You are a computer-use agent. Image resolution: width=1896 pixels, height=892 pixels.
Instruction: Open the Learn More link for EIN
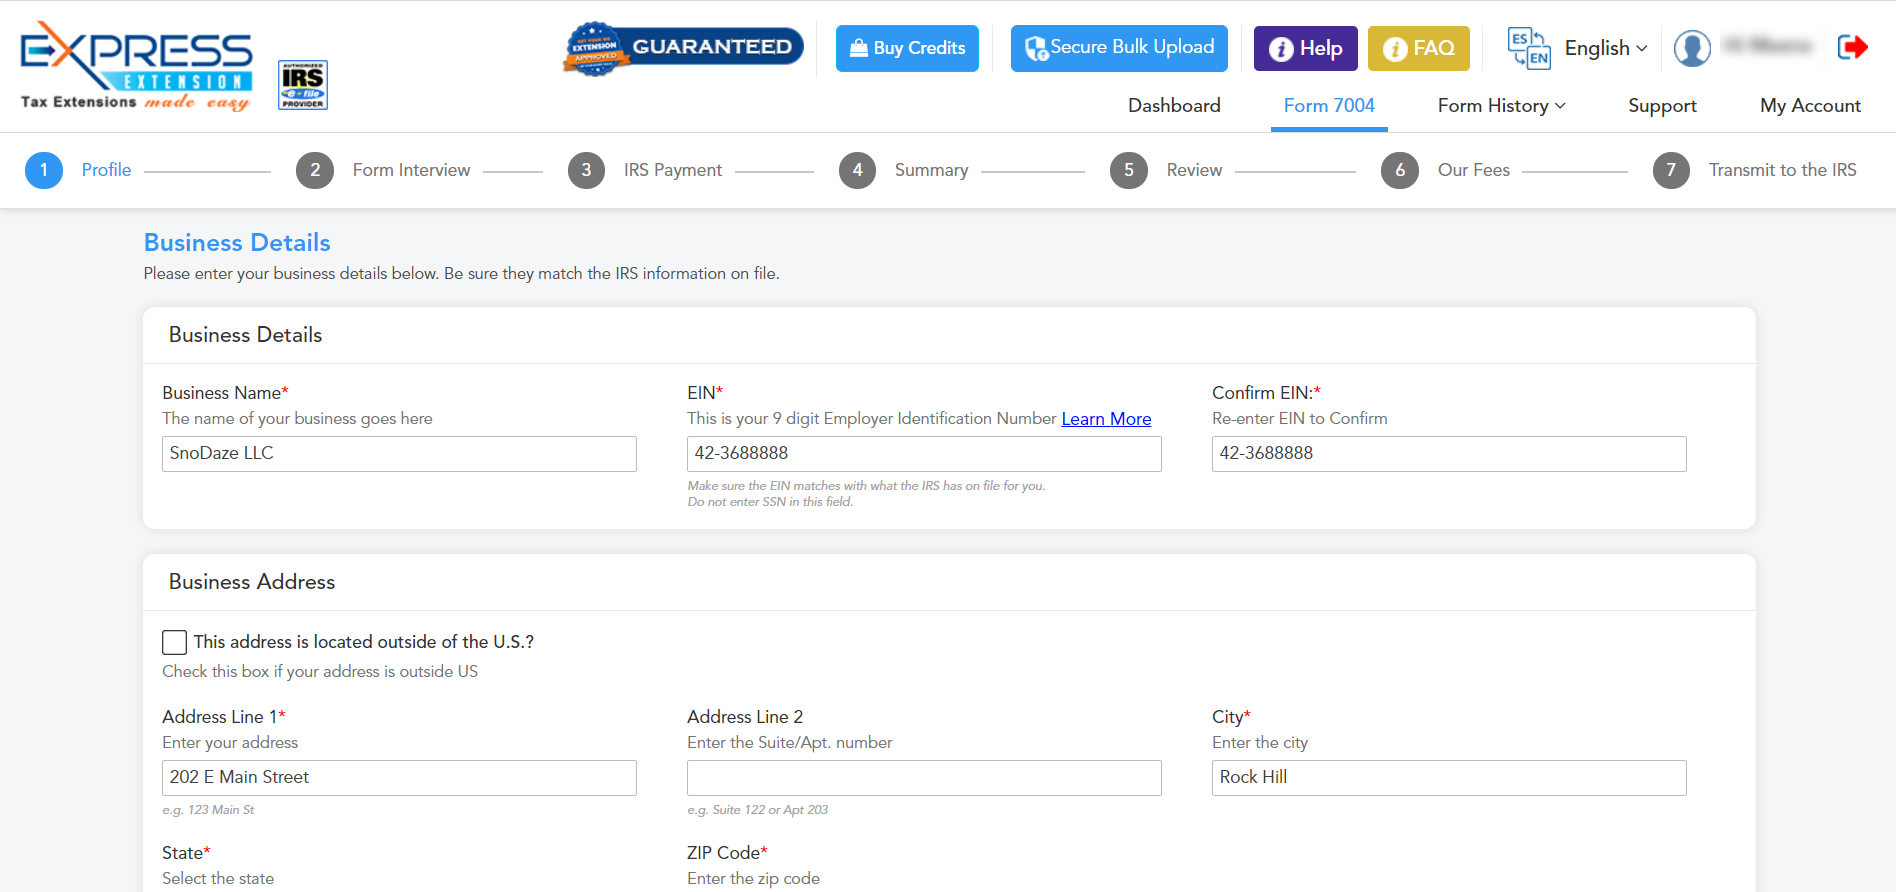click(x=1106, y=419)
